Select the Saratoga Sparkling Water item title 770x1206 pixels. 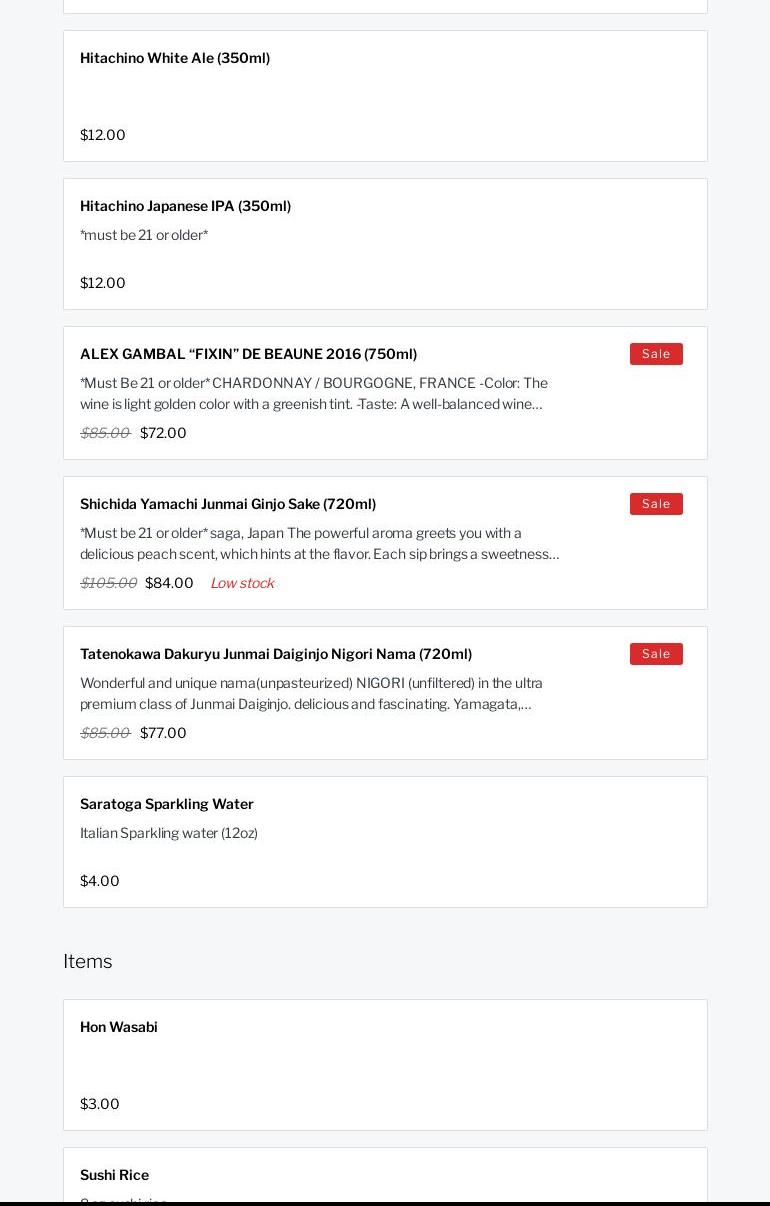pyautogui.click(x=167, y=804)
